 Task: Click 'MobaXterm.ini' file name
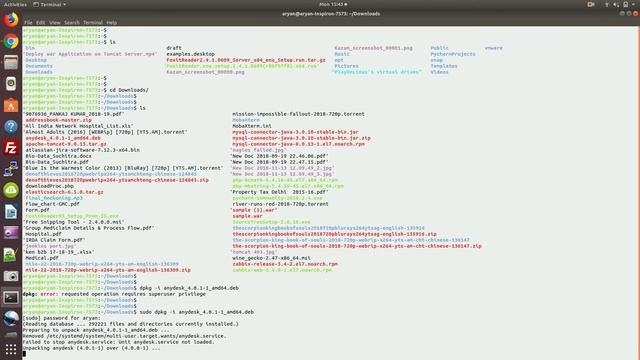click(252, 126)
